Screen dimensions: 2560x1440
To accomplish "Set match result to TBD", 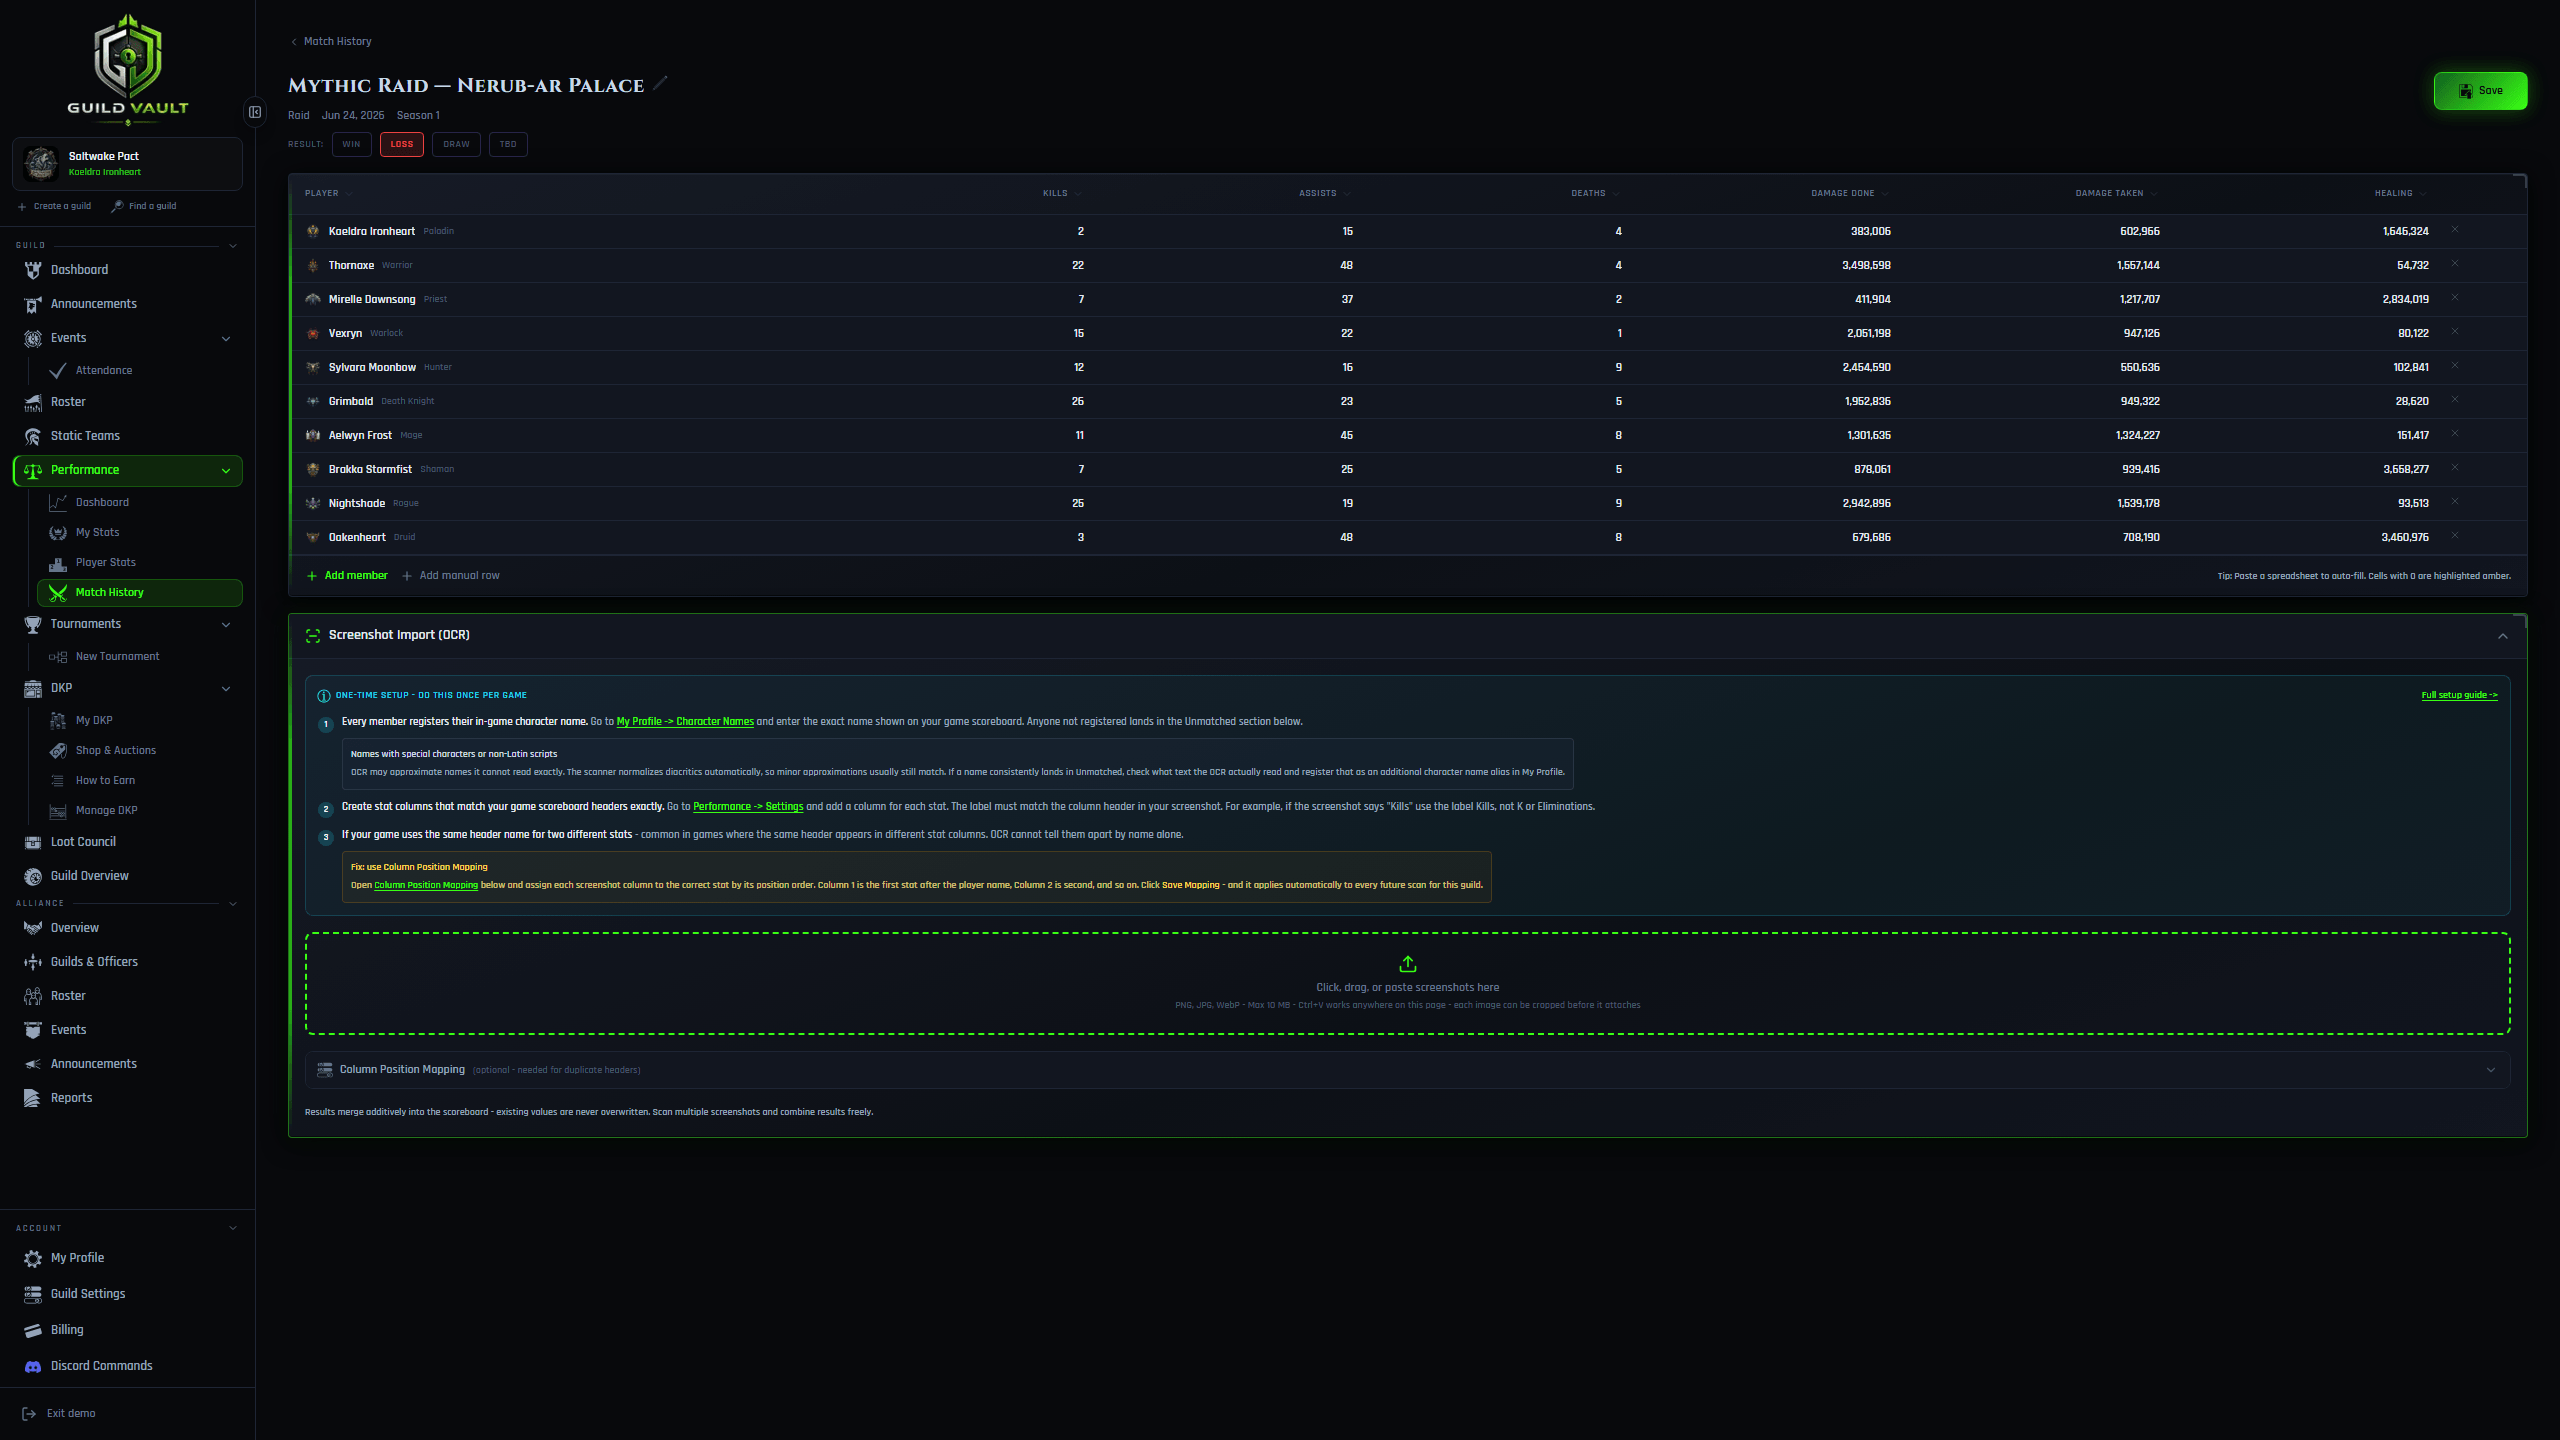I will click(508, 144).
